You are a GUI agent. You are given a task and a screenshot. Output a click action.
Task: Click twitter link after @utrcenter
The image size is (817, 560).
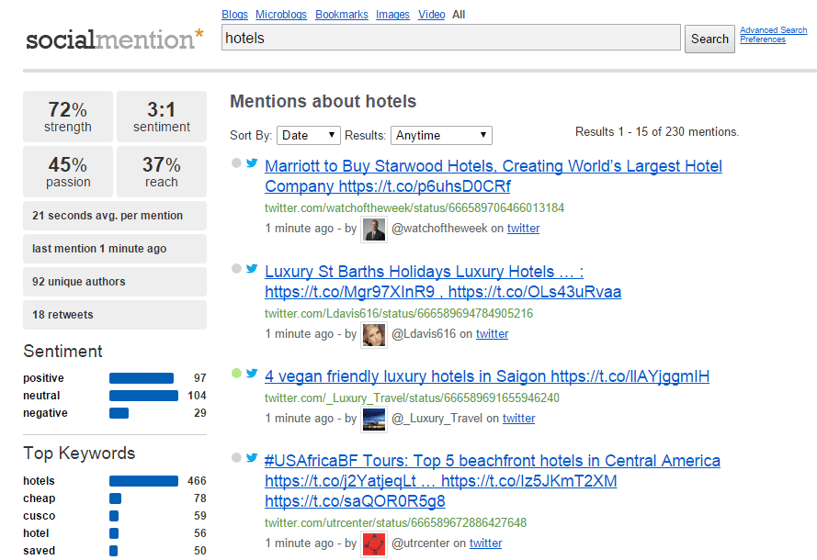[x=486, y=543]
